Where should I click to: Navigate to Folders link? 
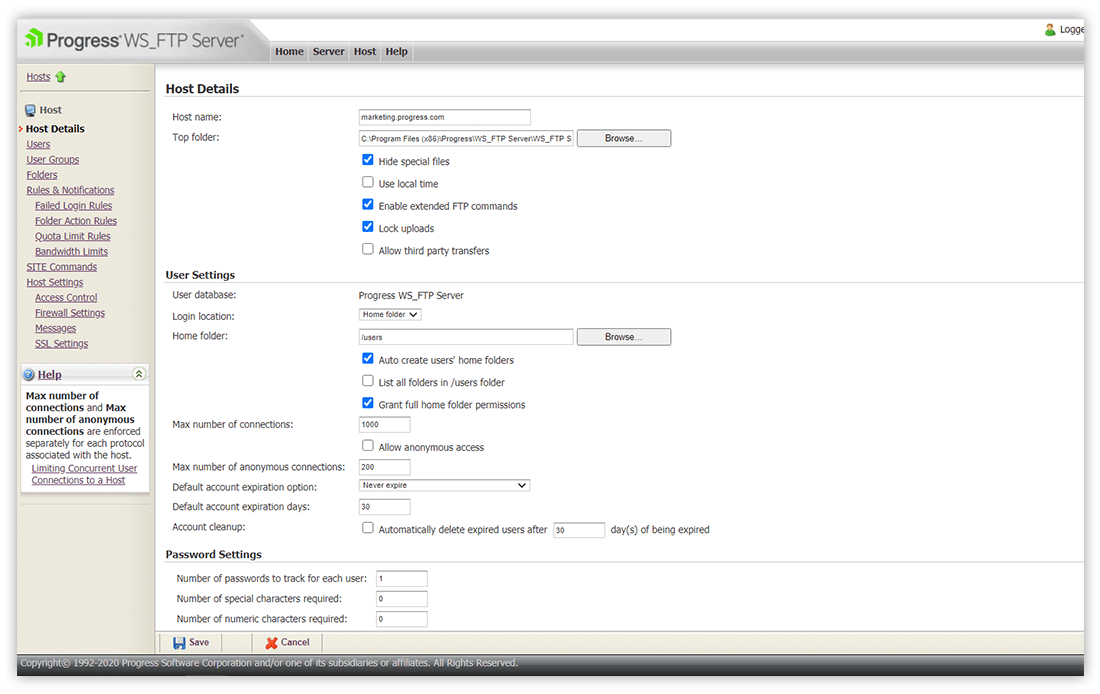pos(42,175)
